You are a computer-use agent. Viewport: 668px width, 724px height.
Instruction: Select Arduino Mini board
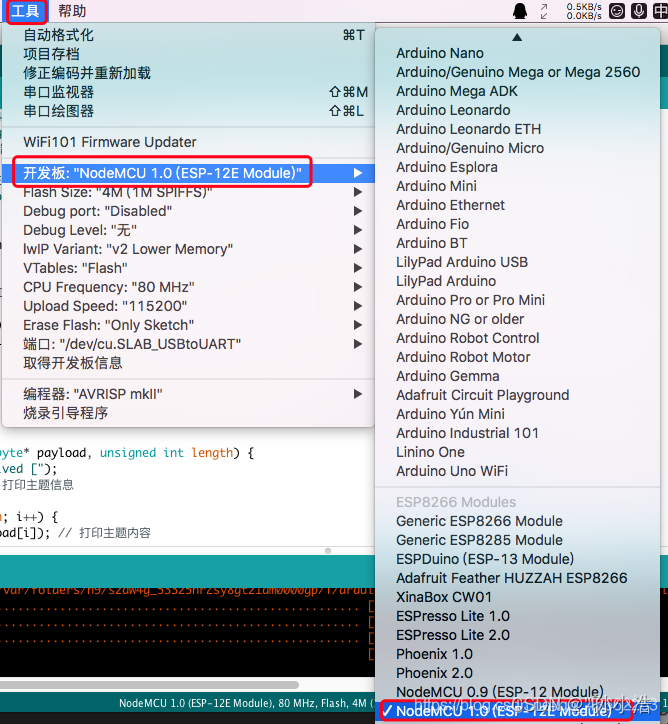coord(518,186)
